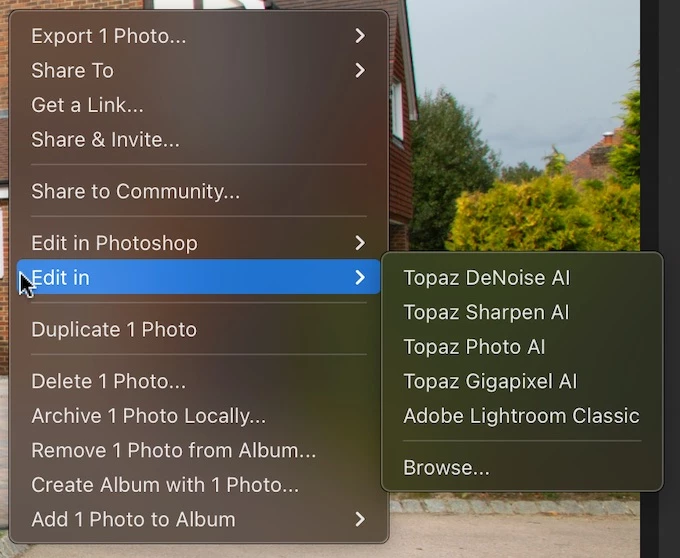
Task: Expand Add 1 Photo to Album chevron
Action: 360,519
